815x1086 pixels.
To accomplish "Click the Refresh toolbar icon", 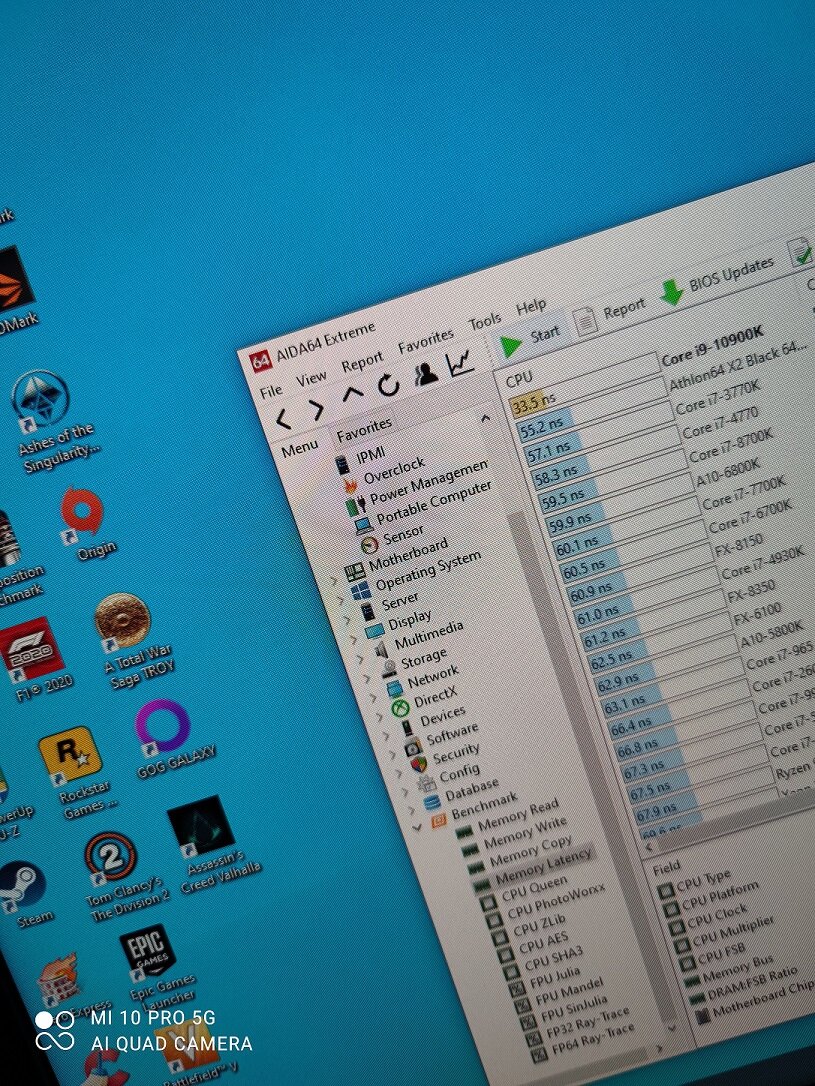I will coord(388,385).
